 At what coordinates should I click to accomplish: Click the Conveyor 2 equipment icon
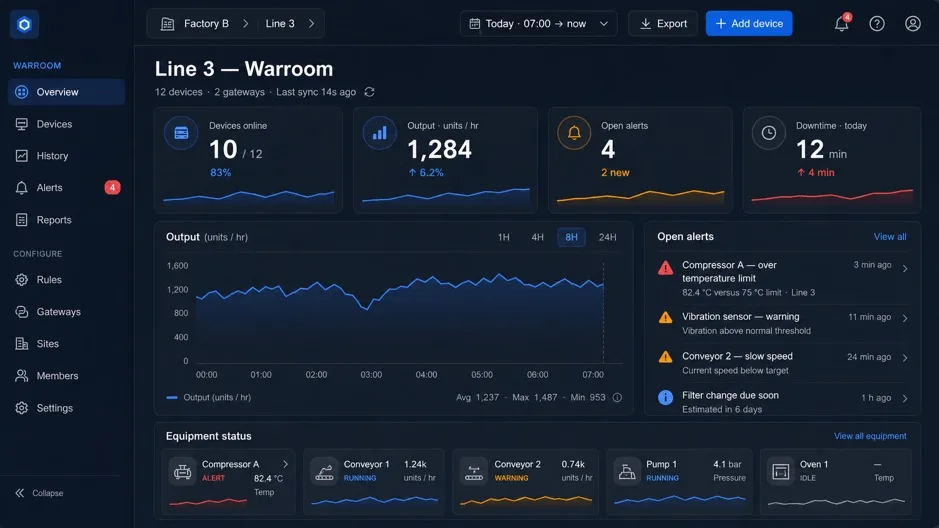474,472
